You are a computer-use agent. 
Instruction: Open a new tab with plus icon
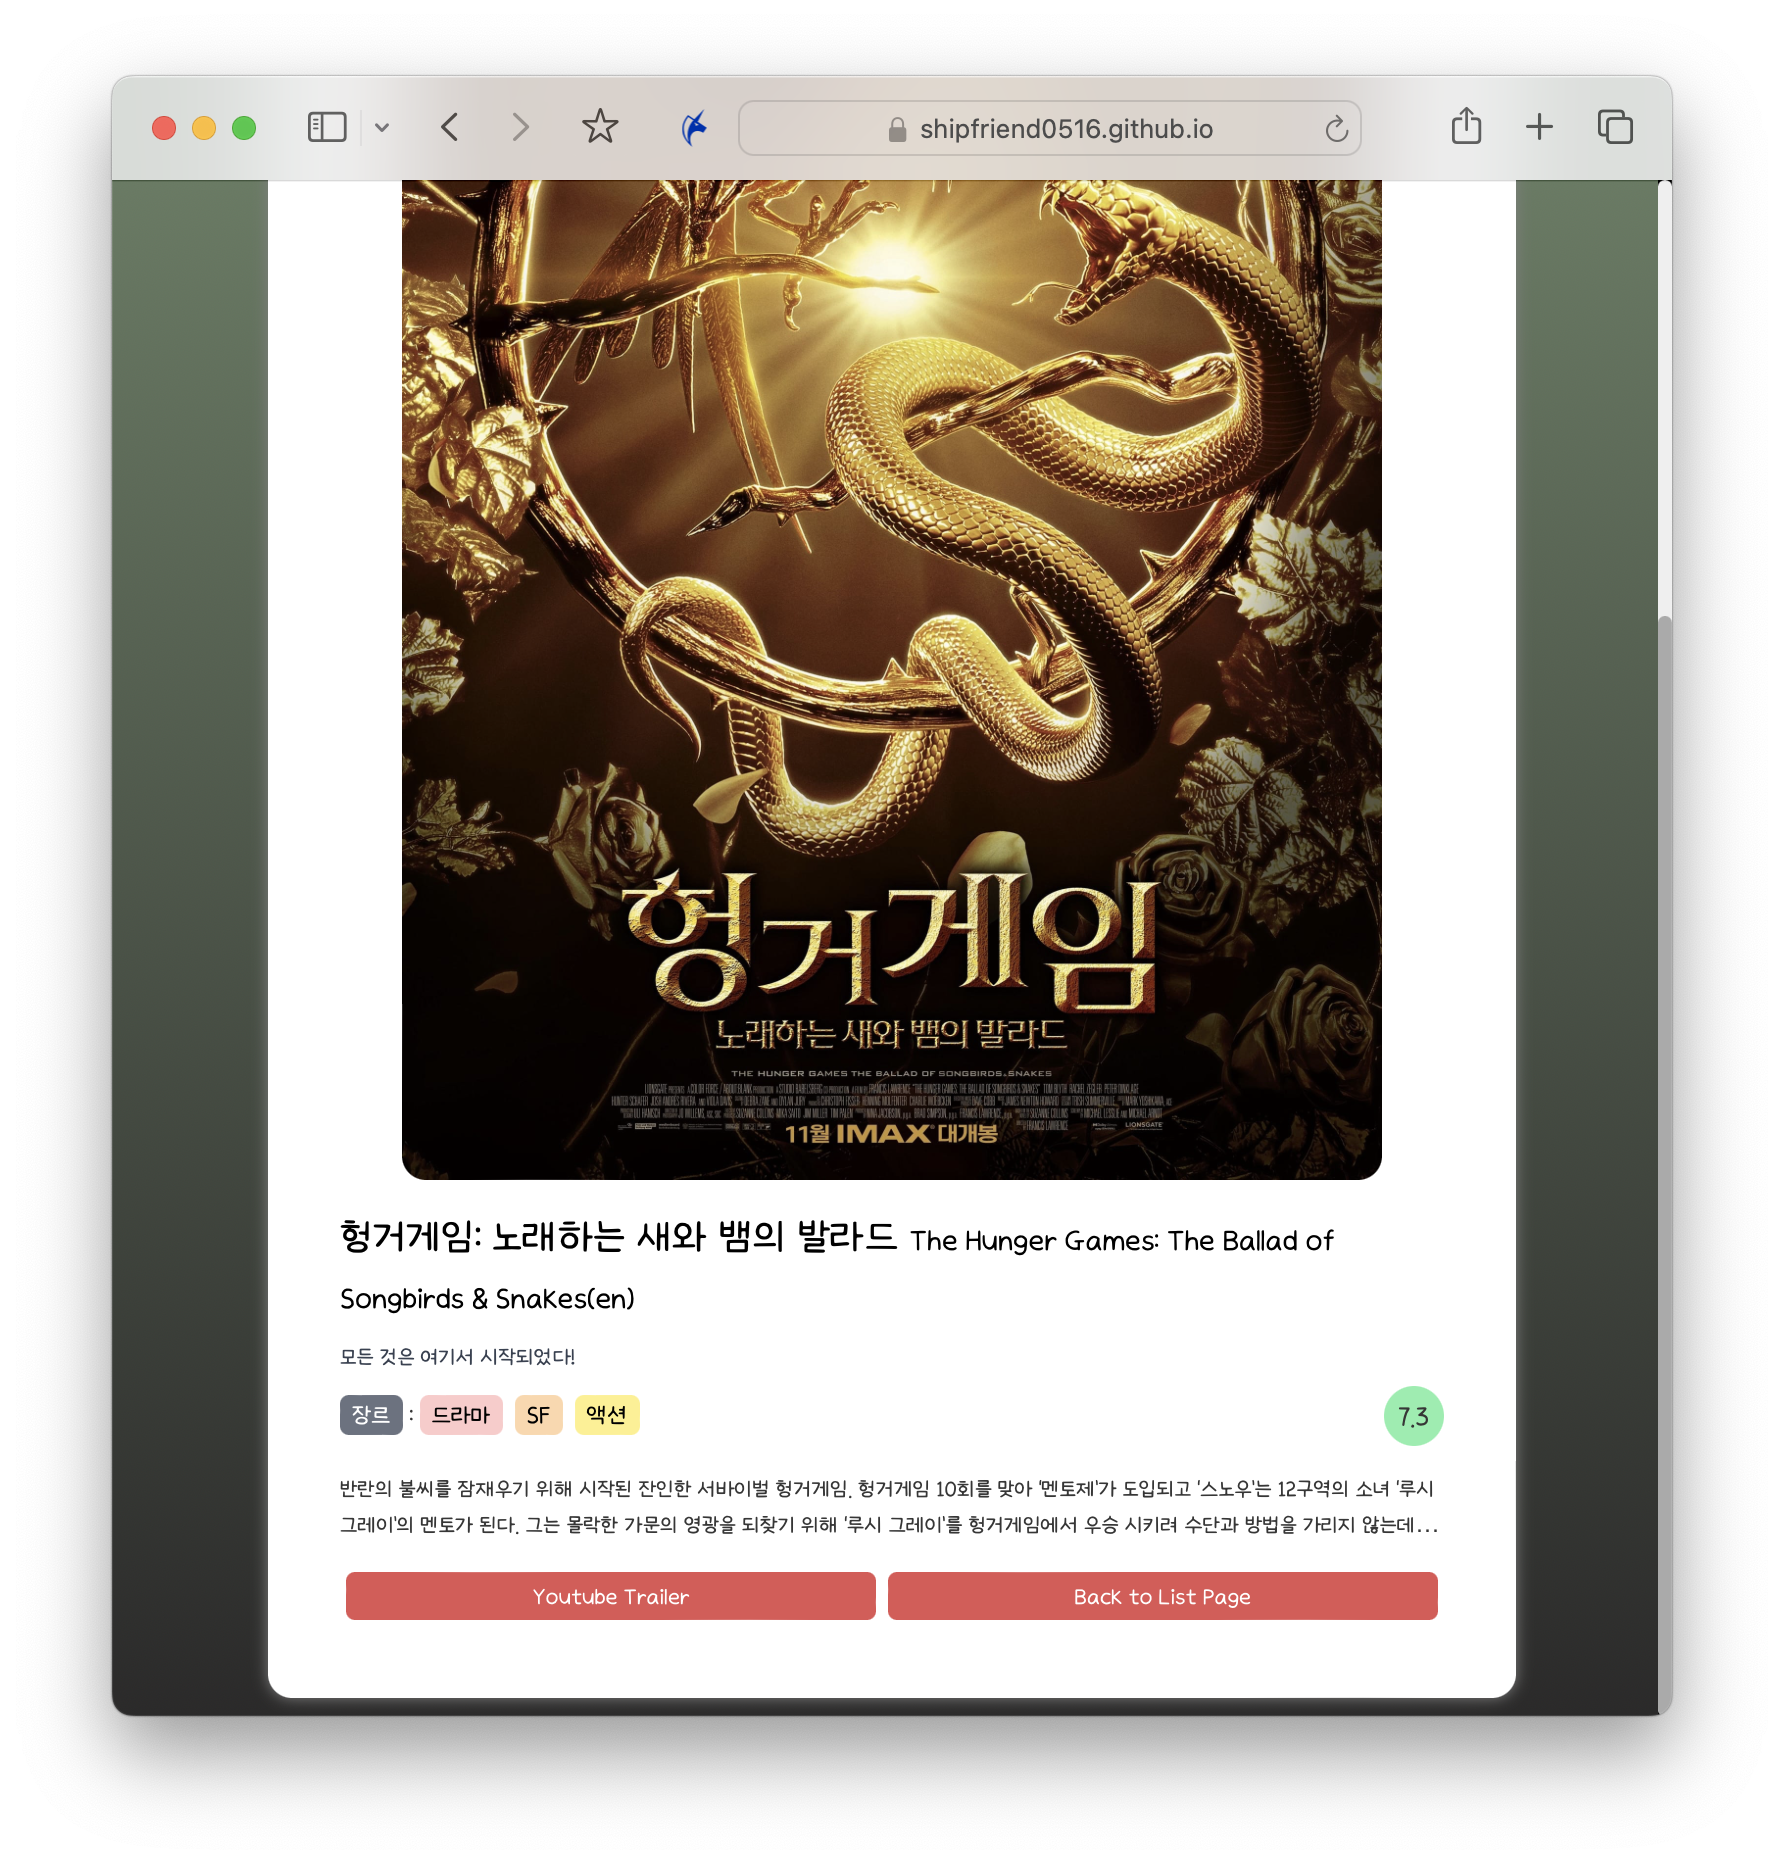1539,127
